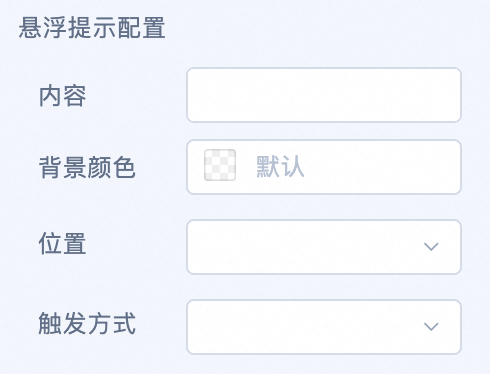Expand tooltip position options via 位置 arrow

point(431,247)
